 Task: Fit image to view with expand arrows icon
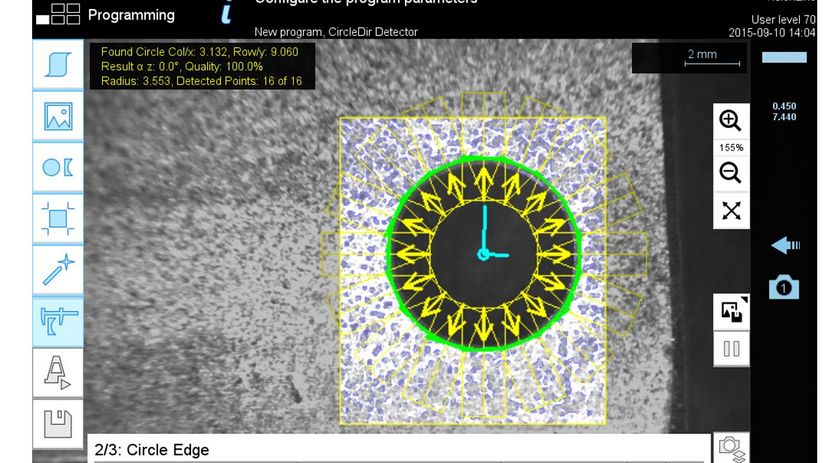coord(730,210)
